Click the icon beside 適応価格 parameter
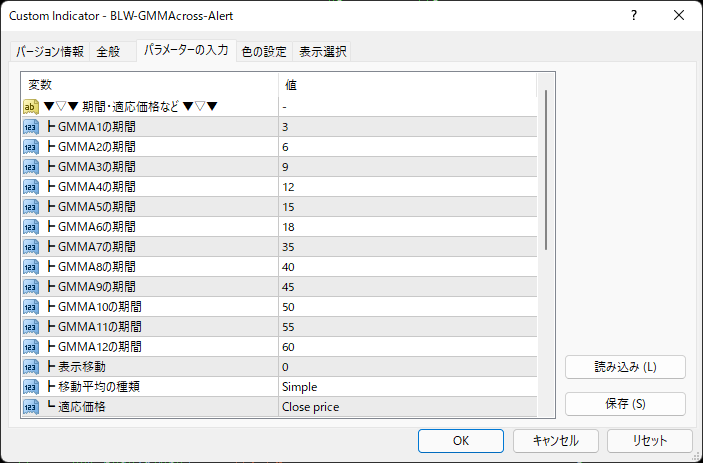Screen dimensions: 703x463 [x=30, y=407]
